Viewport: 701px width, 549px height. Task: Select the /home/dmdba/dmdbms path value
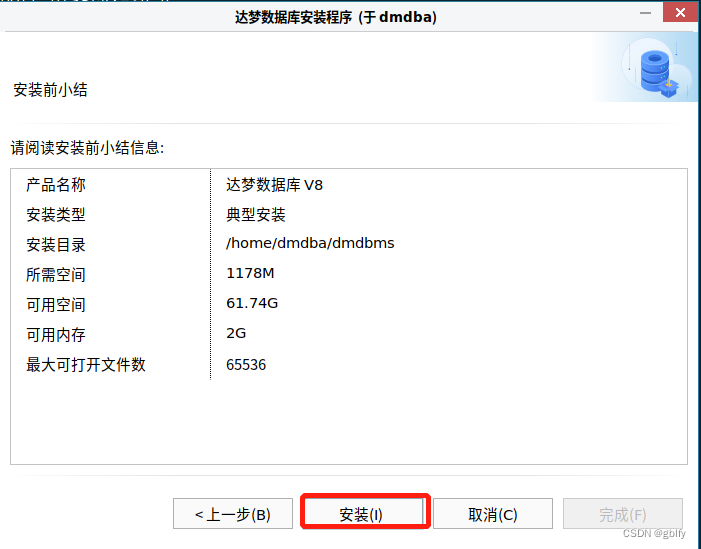pos(310,243)
